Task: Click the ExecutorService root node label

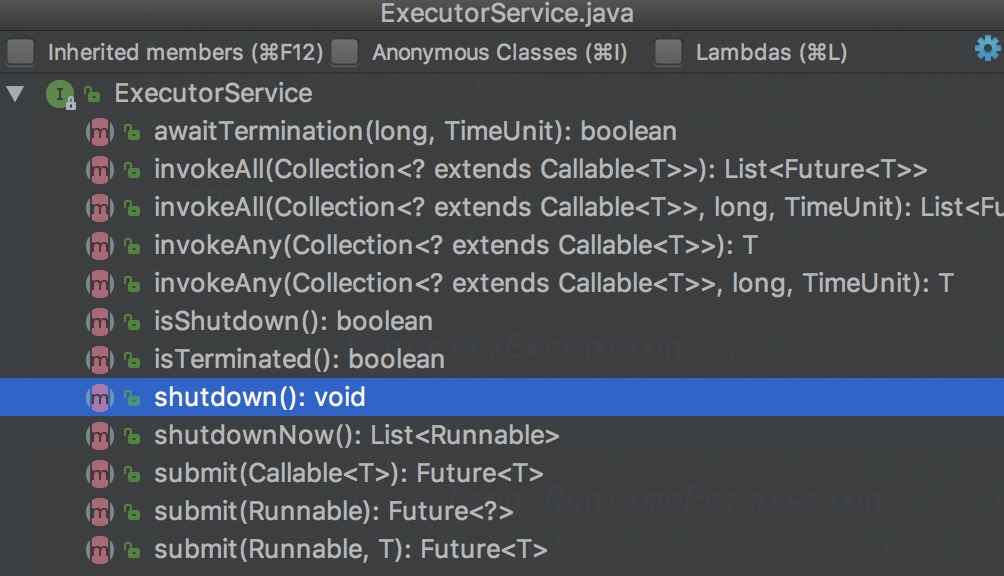Action: (x=213, y=94)
